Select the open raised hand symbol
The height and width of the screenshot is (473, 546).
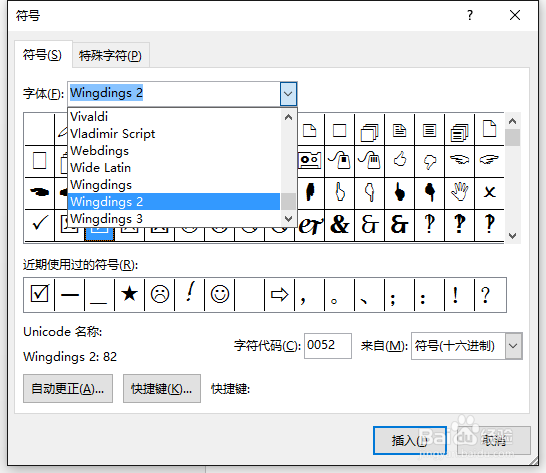click(459, 193)
